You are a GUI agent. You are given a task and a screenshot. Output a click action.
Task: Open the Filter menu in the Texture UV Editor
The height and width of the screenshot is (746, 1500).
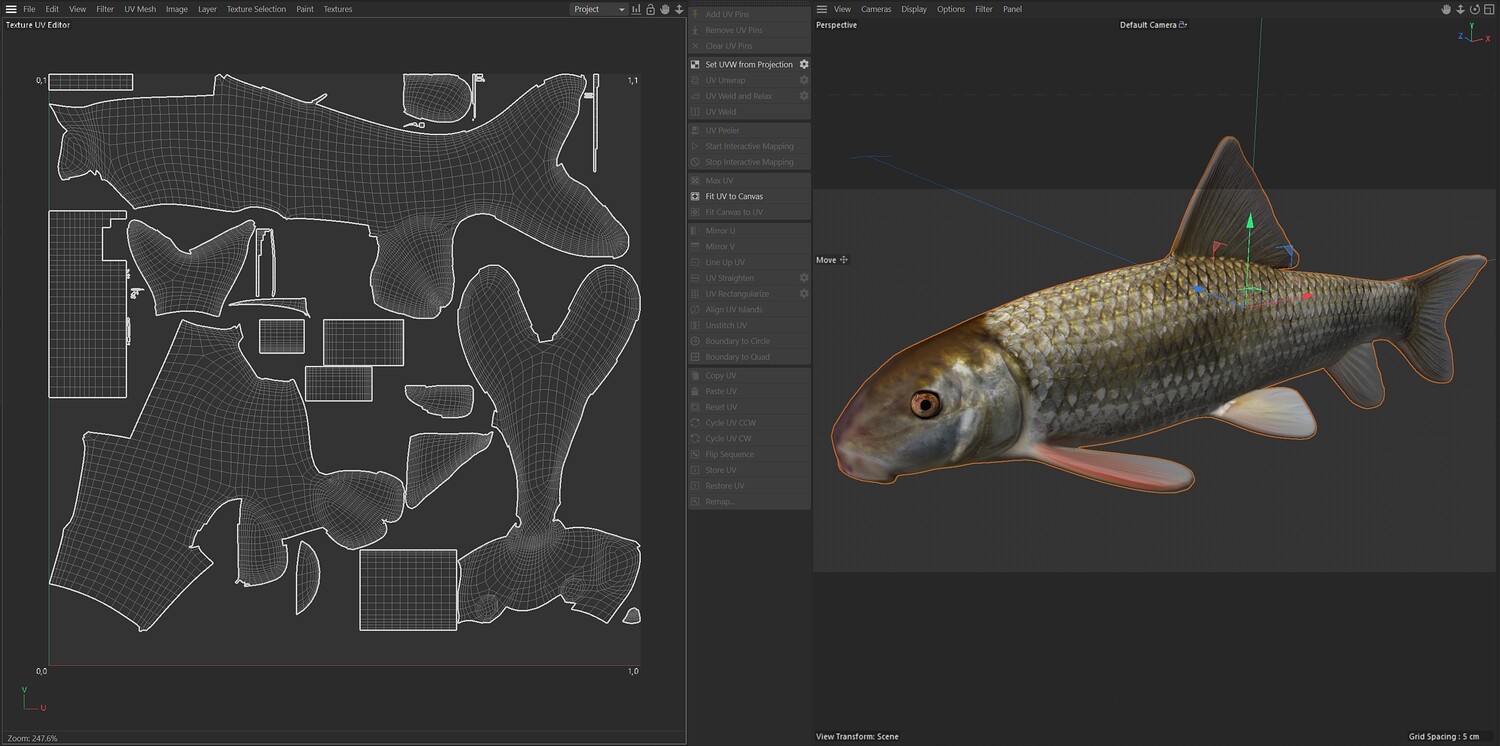105,9
